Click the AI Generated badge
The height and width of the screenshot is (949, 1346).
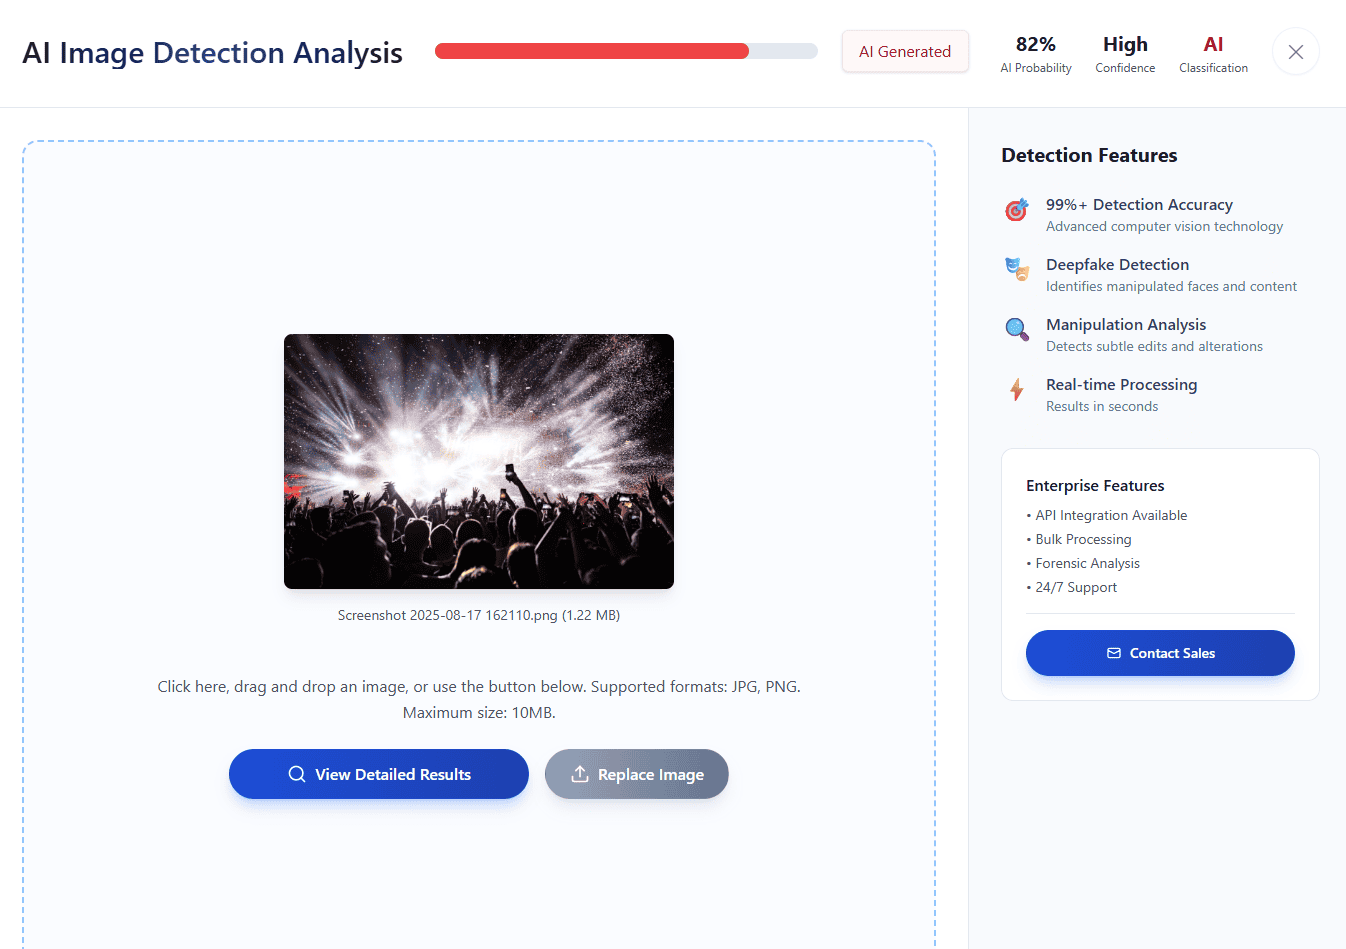[x=905, y=51]
